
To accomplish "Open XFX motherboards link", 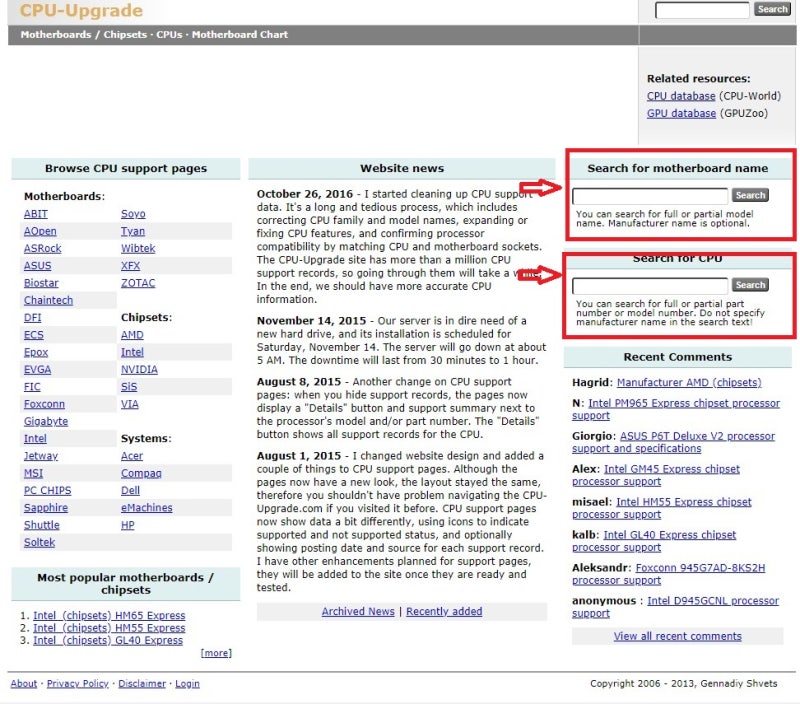I will pyautogui.click(x=131, y=266).
